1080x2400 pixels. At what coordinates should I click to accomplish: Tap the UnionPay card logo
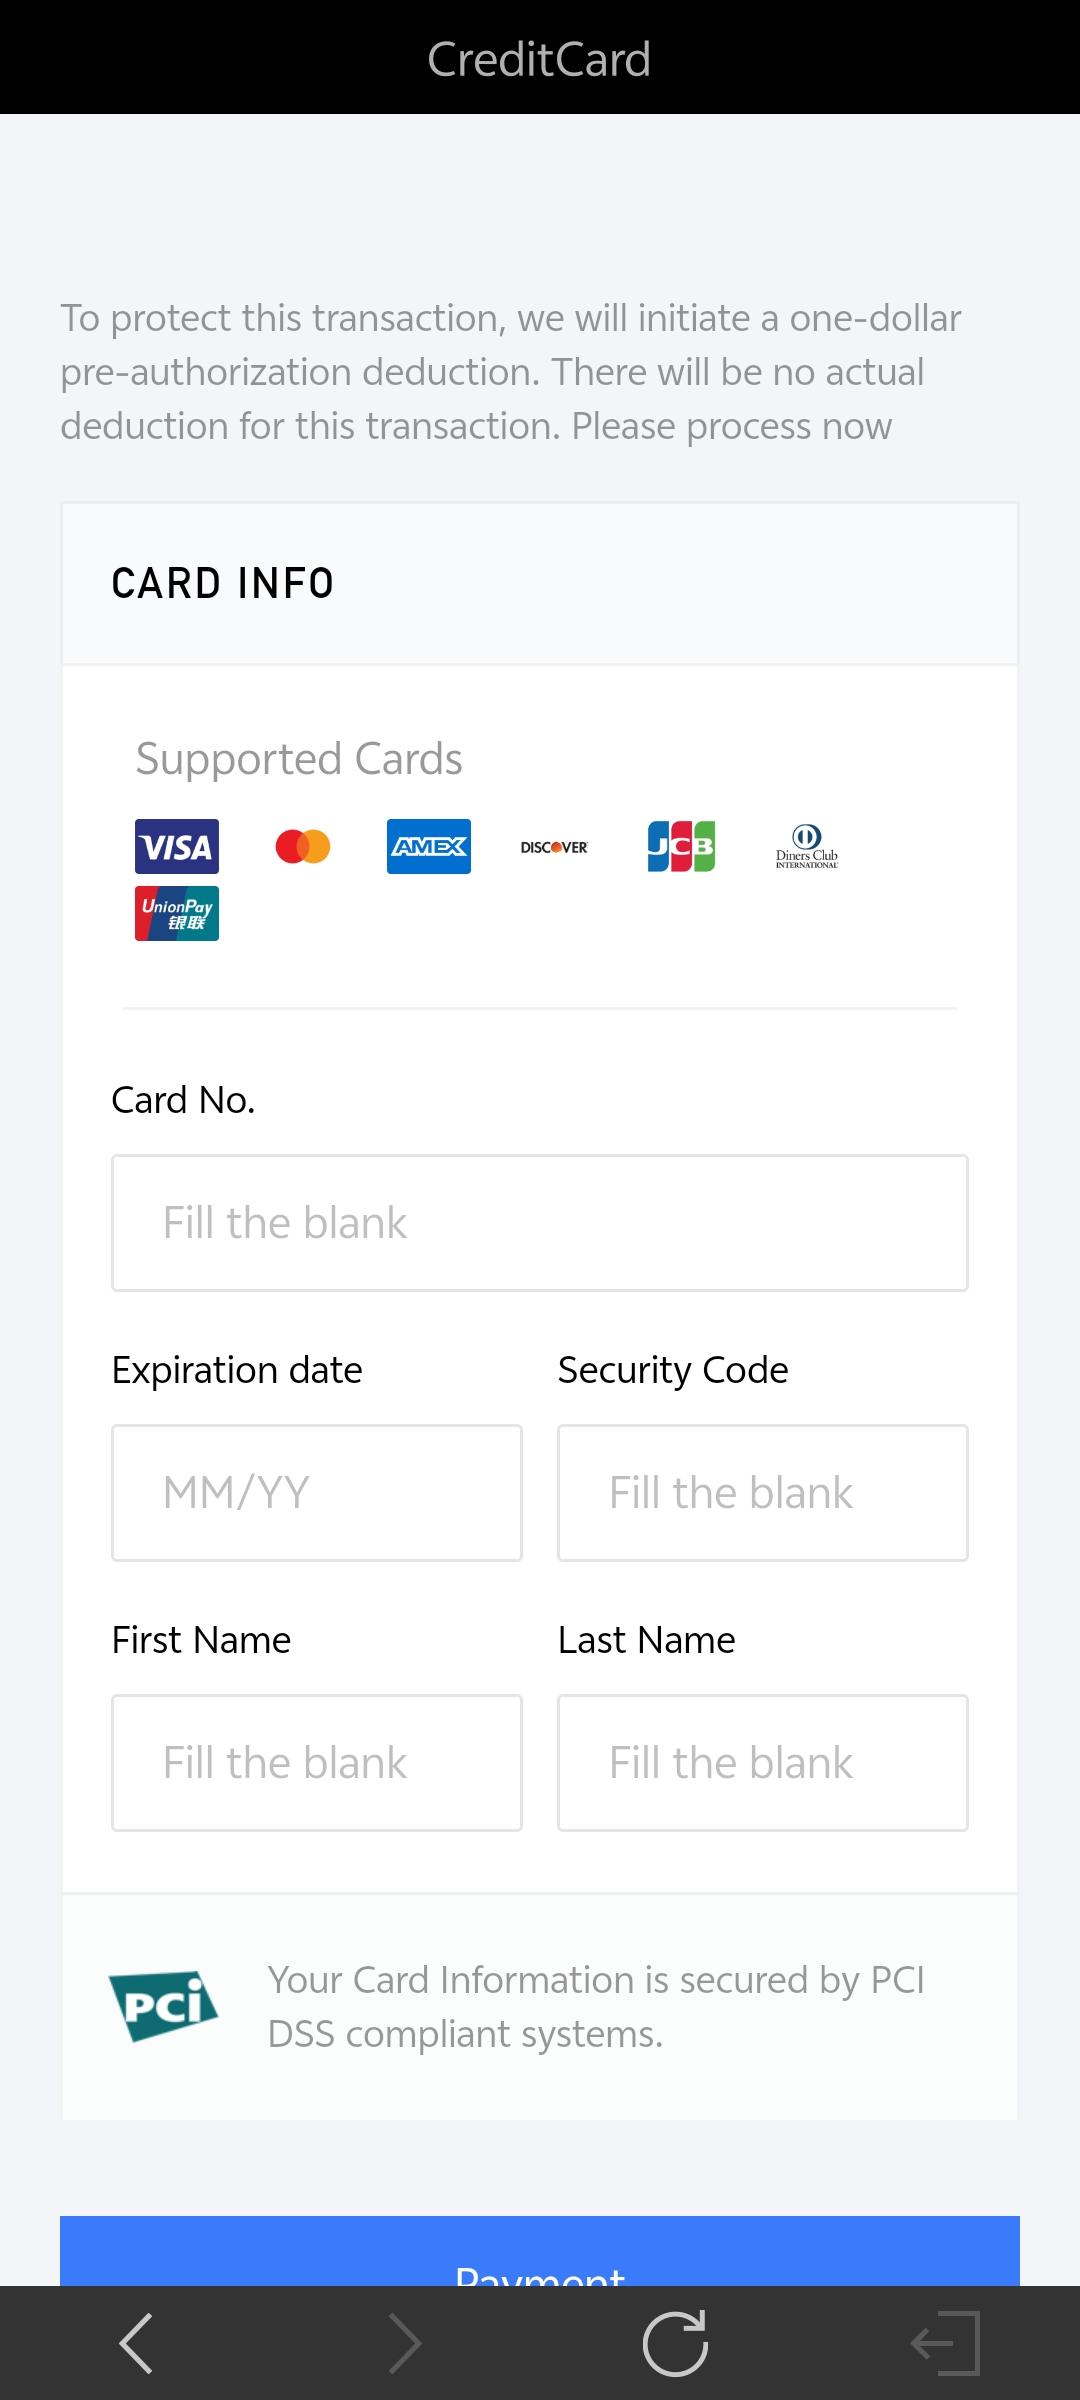tap(177, 914)
